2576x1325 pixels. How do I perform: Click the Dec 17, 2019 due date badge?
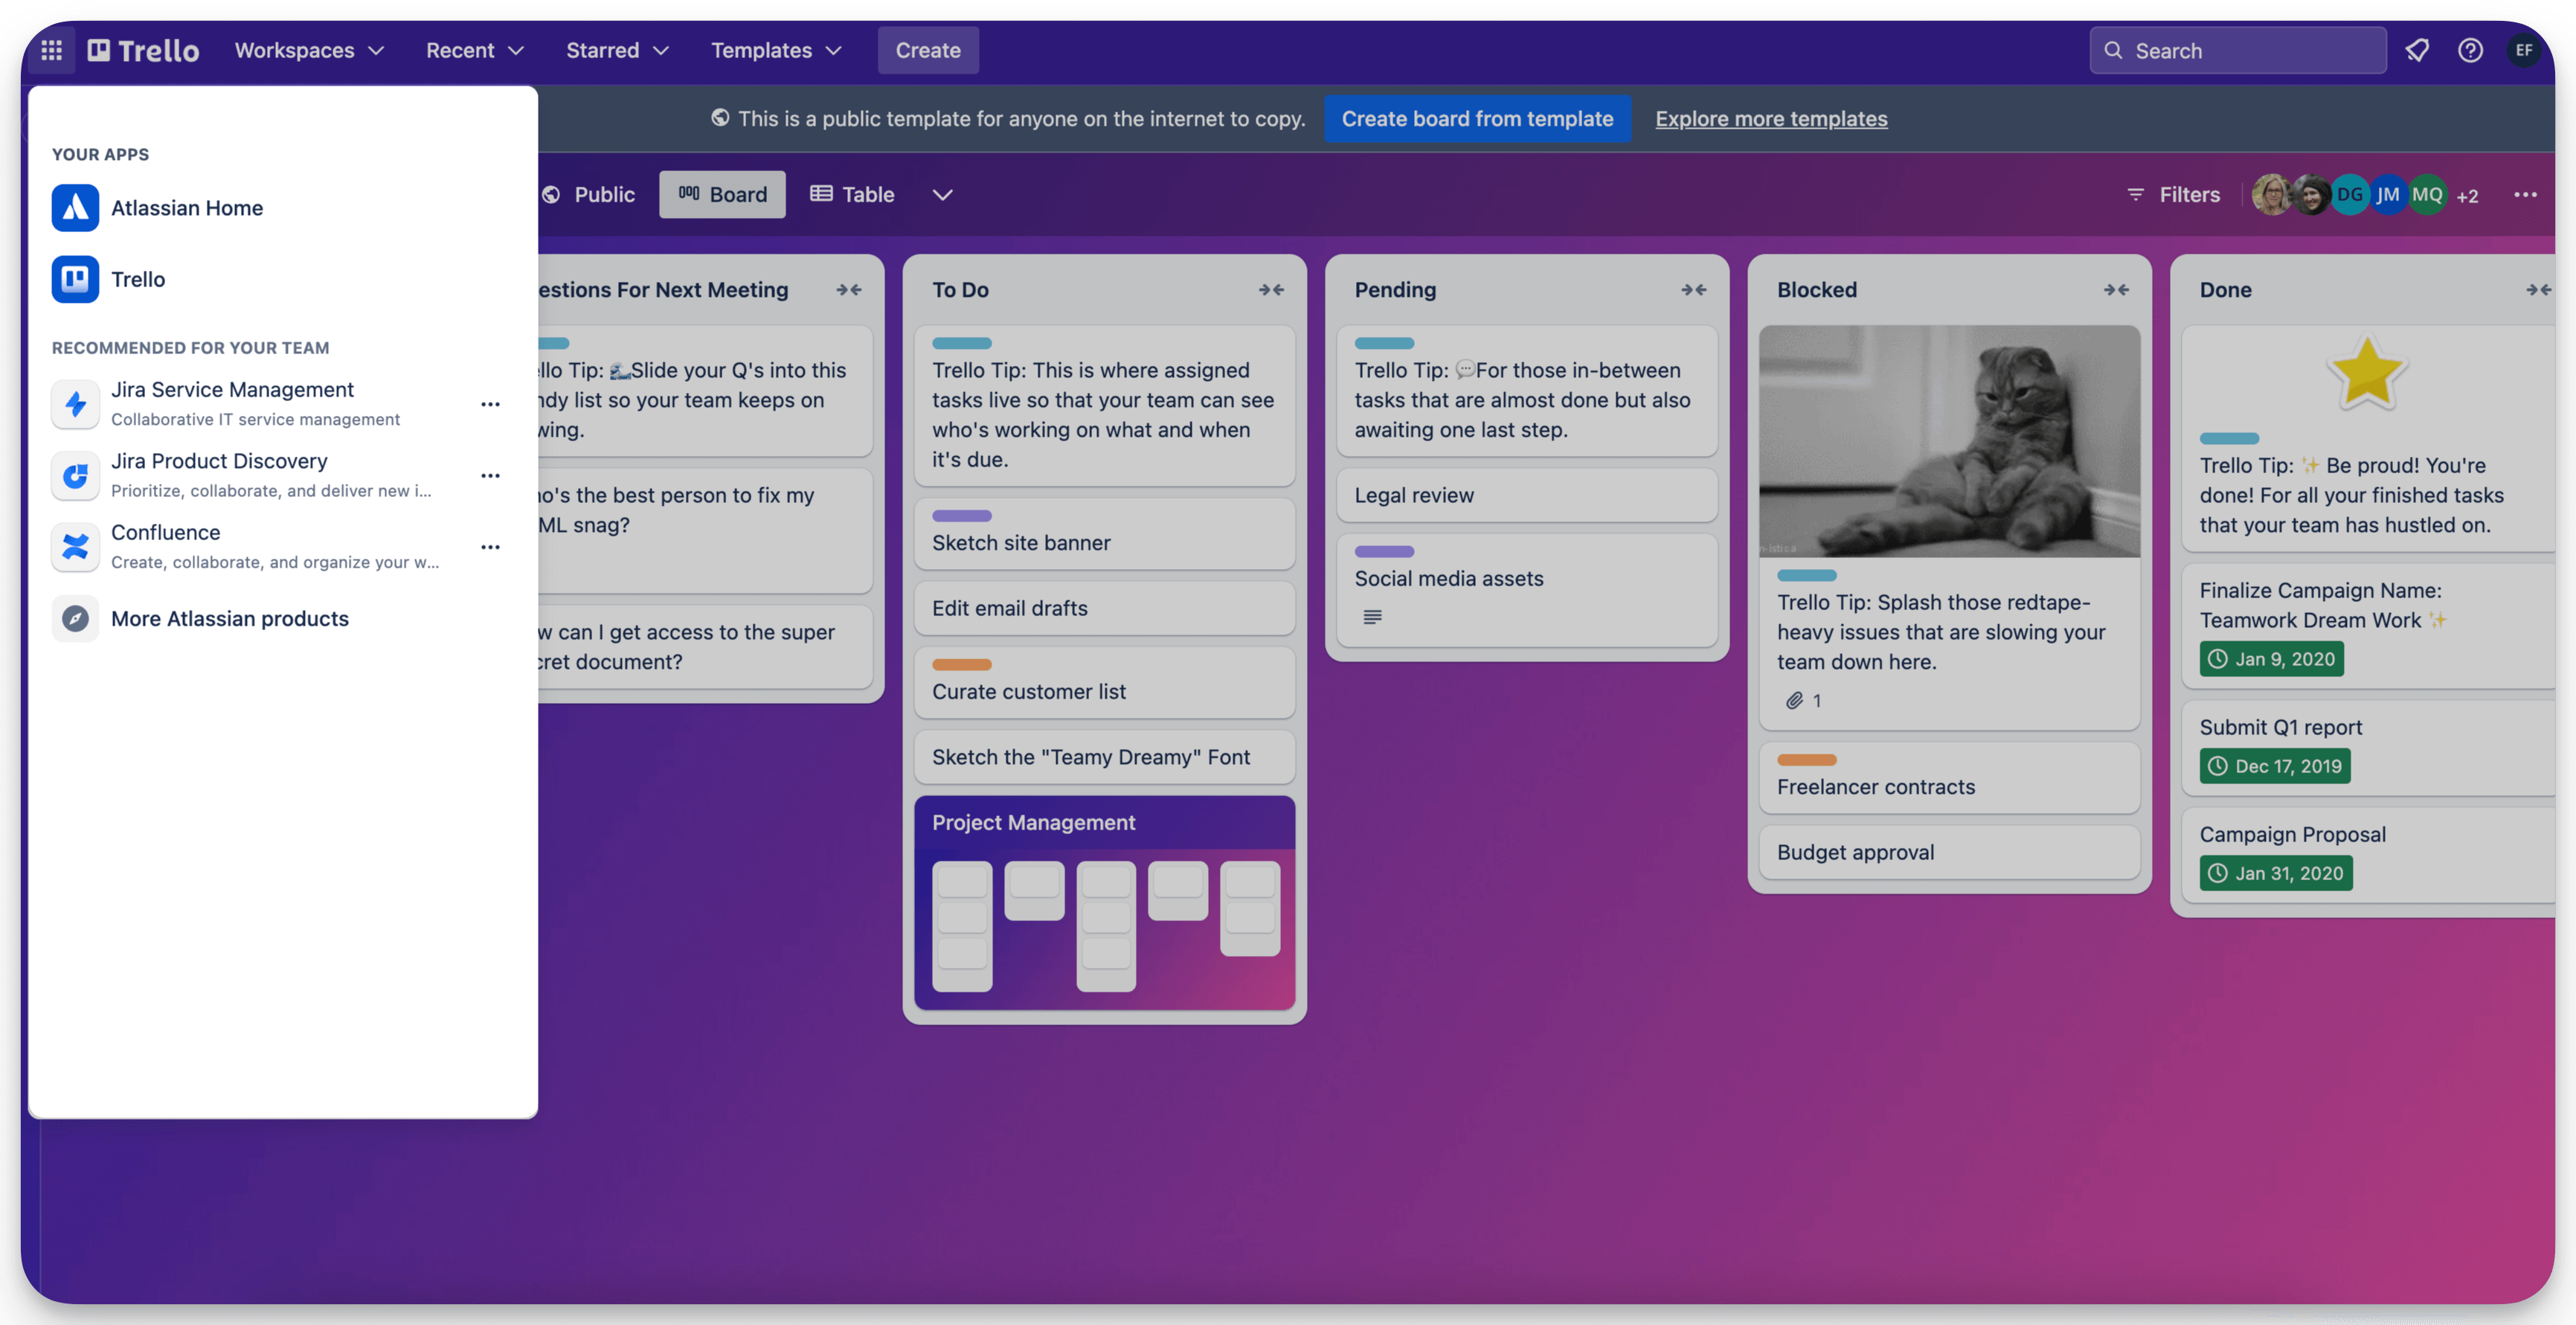[x=2274, y=766]
